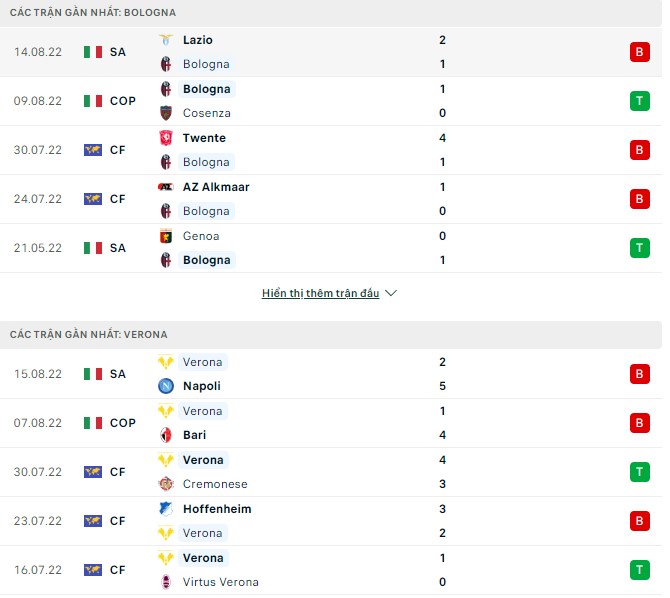Image resolution: width=670 pixels, height=598 pixels.
Task: Click the green T badge for Cosenza match
Action: 639,101
